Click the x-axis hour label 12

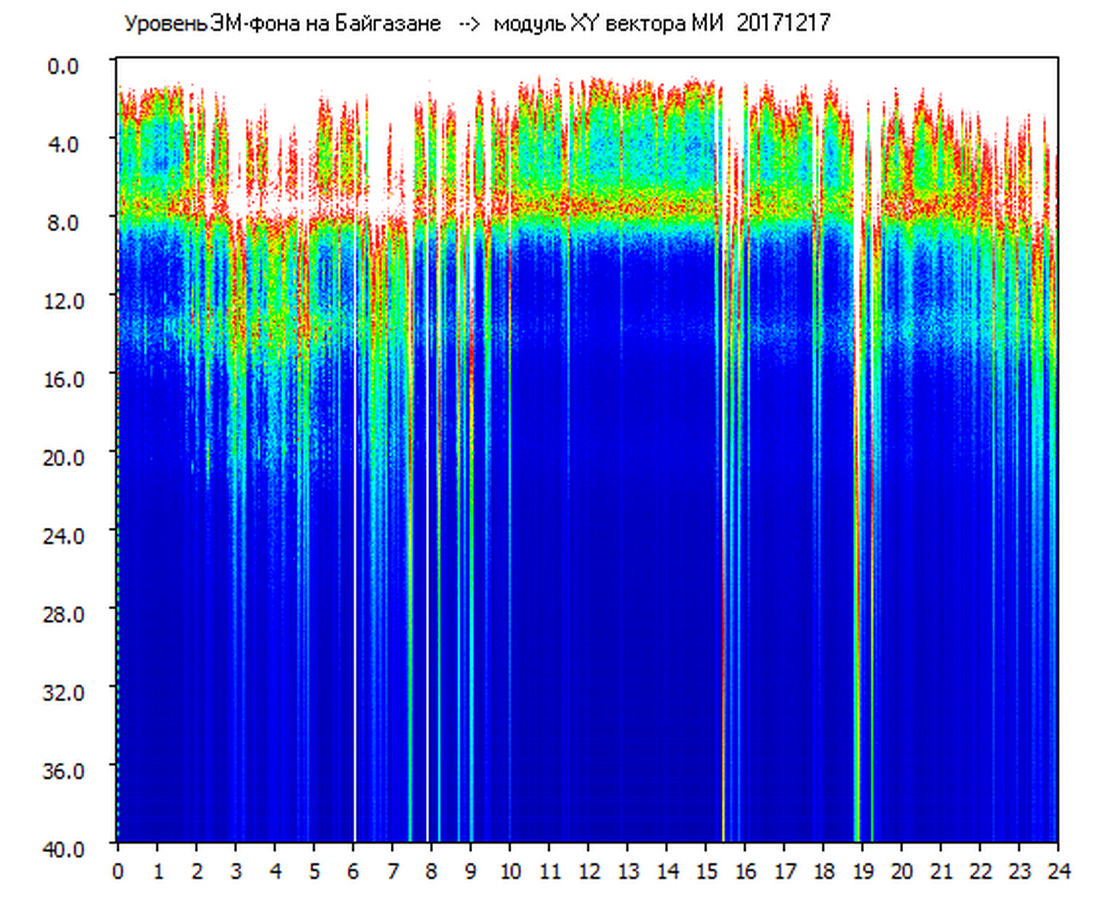coord(588,871)
